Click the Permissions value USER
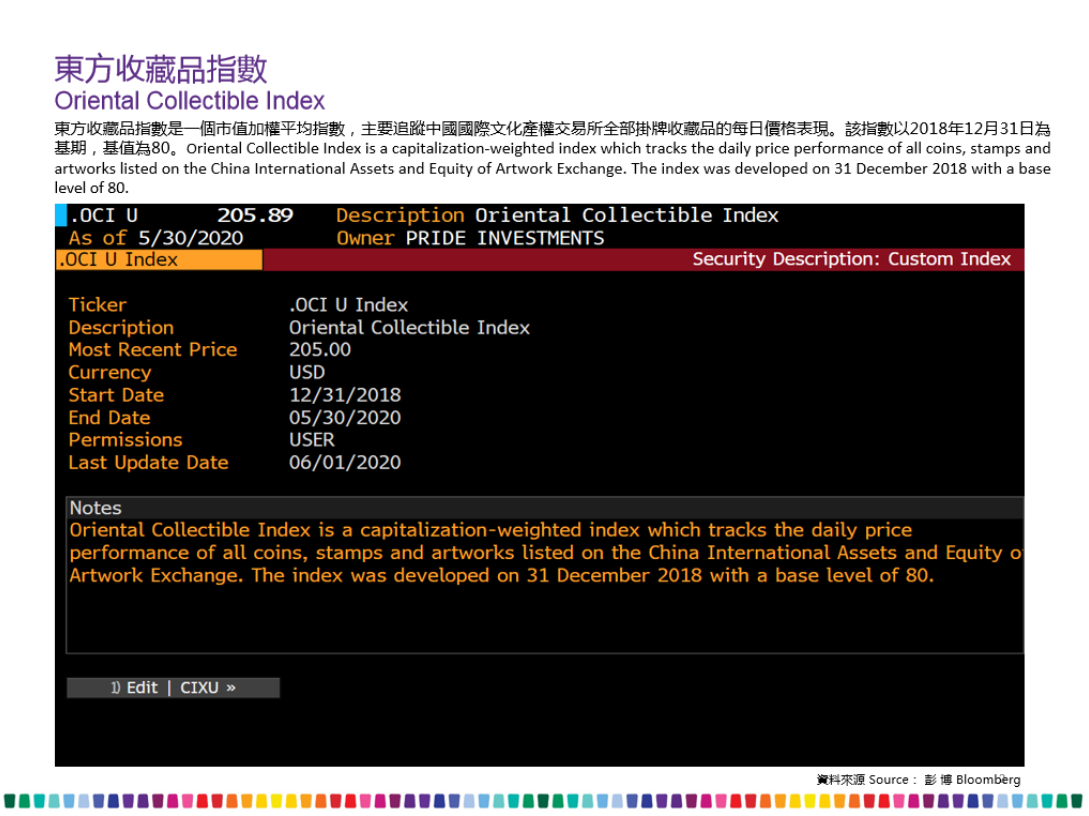Image resolution: width=1089 pixels, height=816 pixels. coord(312,440)
